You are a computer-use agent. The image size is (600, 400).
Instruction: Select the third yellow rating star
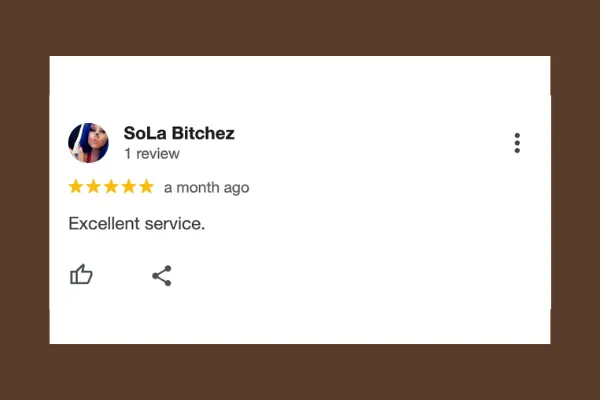[111, 187]
